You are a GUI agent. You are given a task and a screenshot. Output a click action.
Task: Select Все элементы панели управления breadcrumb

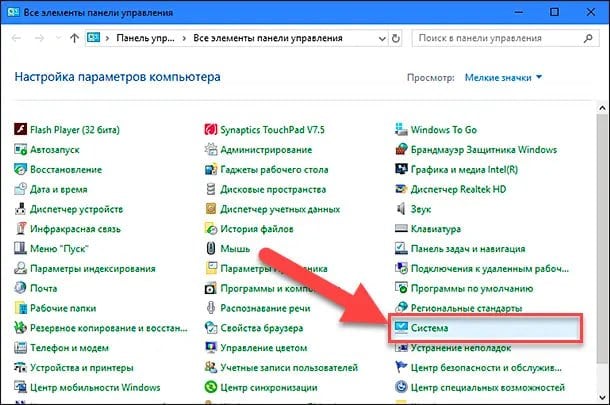[268, 38]
